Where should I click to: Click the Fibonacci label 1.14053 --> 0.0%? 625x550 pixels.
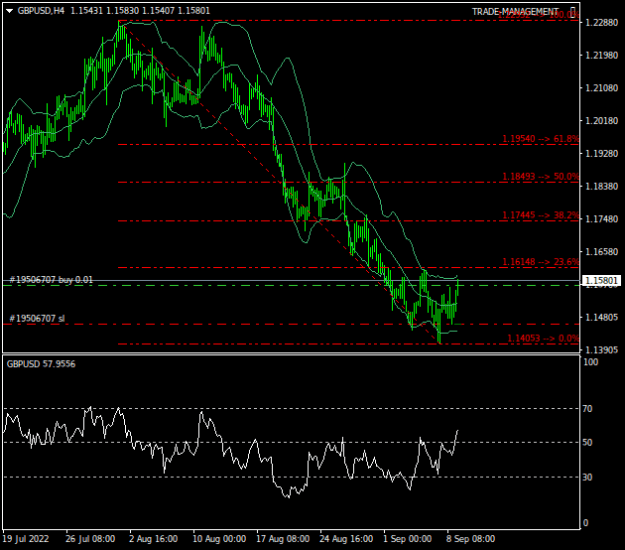click(x=543, y=338)
